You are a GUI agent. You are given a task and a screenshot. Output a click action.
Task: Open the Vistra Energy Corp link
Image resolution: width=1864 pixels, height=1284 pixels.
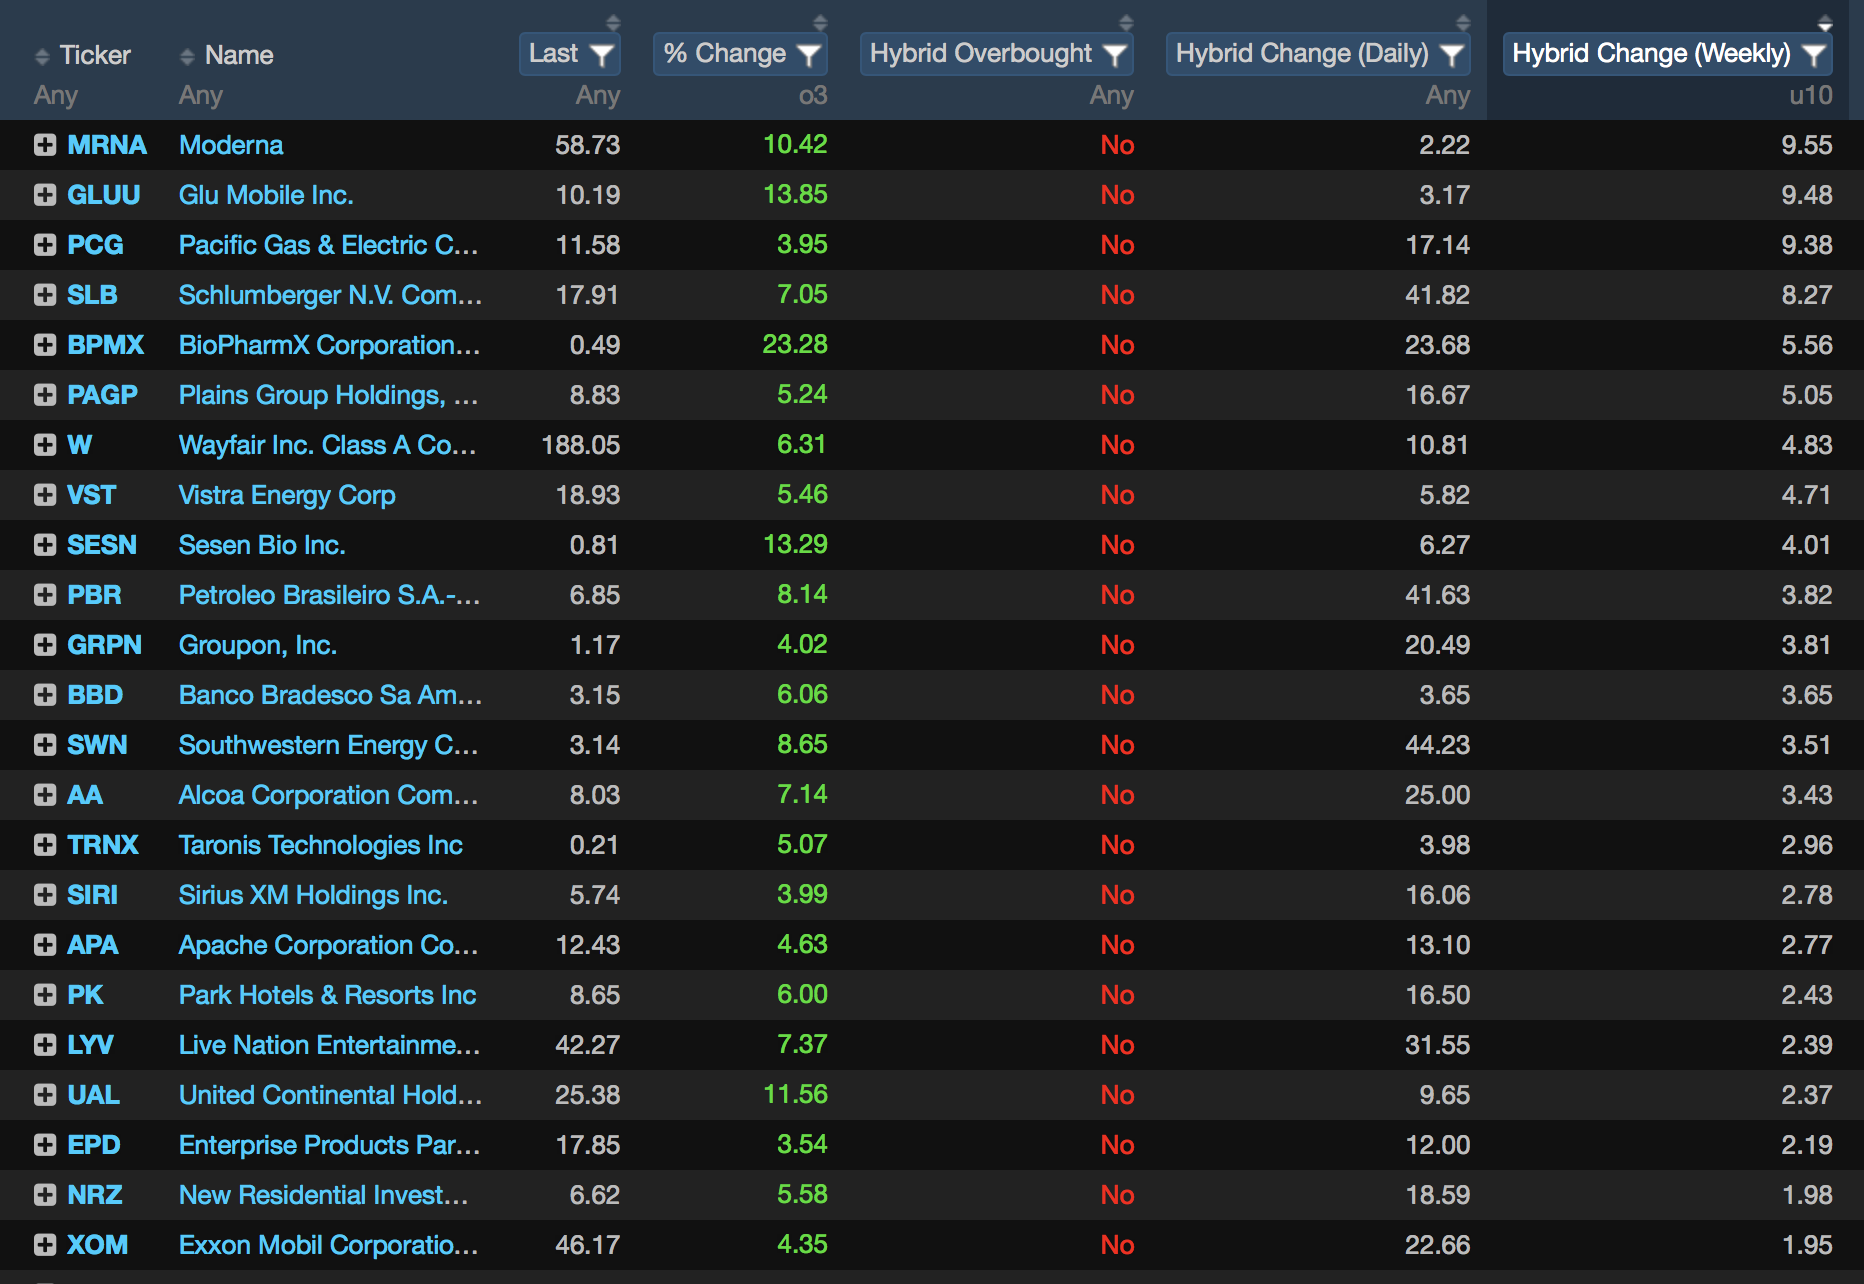287,495
